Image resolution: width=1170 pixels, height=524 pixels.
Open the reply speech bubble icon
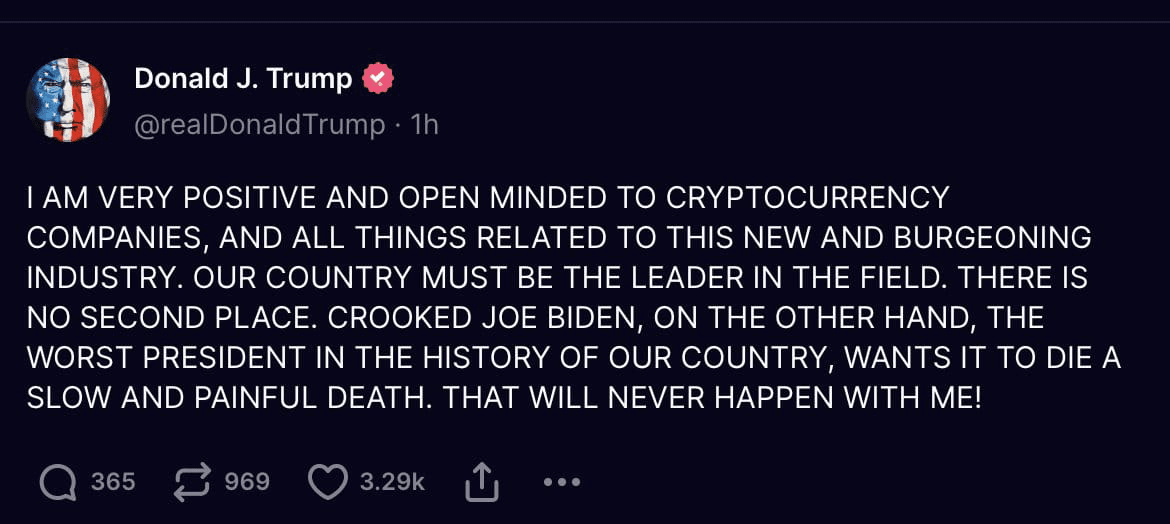click(58, 483)
